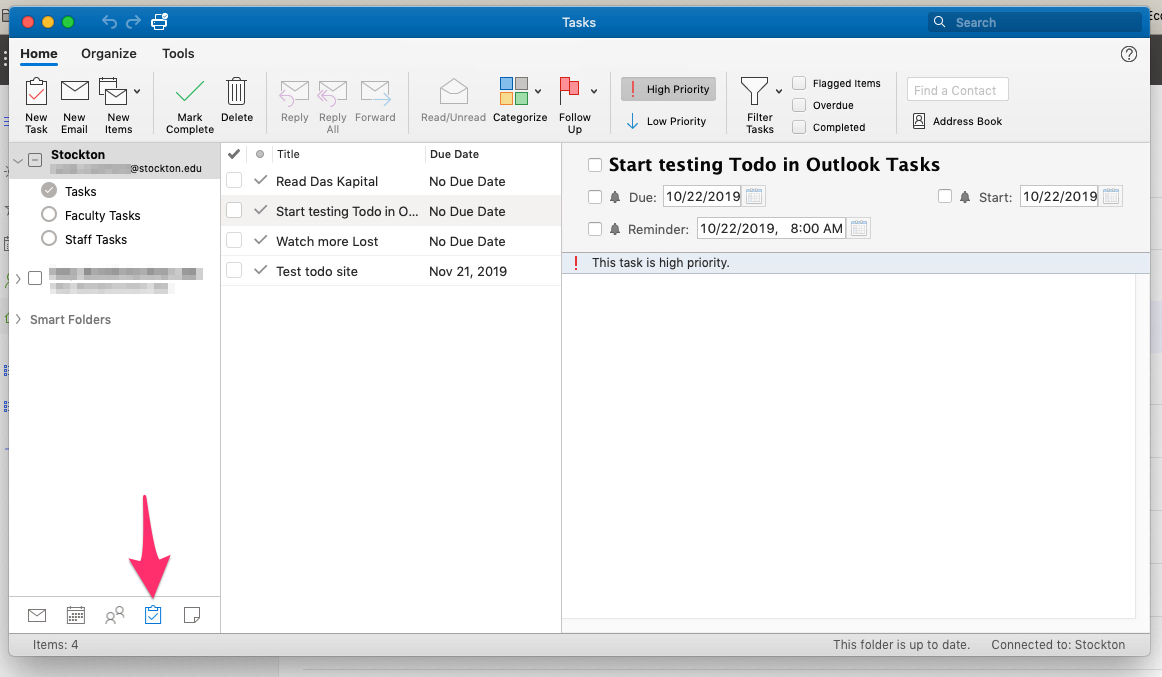Open the Start date calendar picker
The image size is (1162, 677).
pyautogui.click(x=1111, y=196)
